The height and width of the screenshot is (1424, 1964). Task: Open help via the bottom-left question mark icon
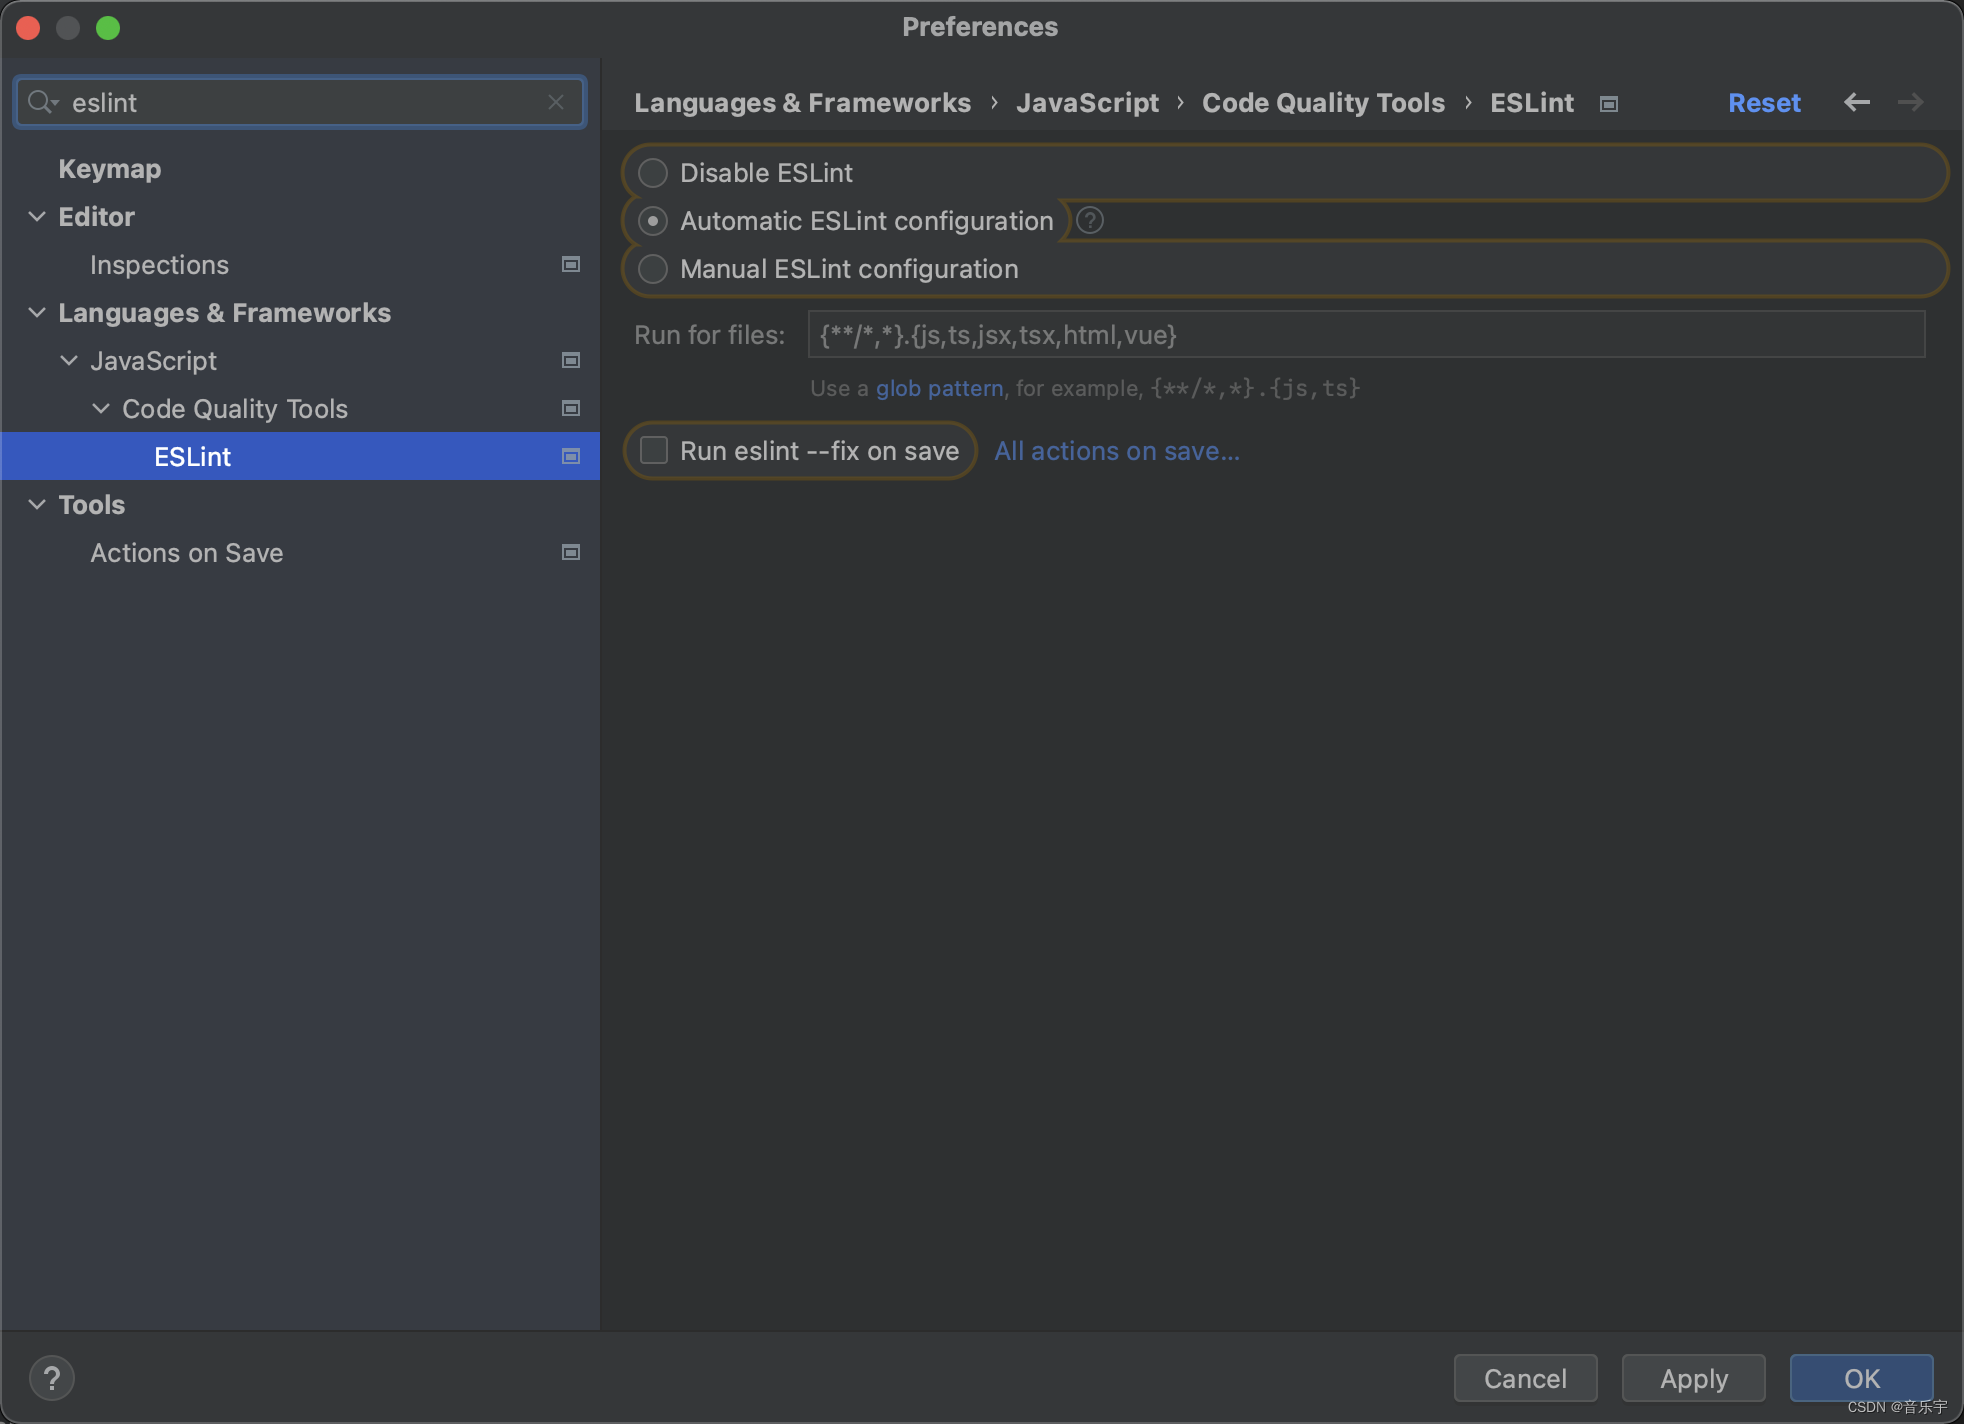click(x=52, y=1377)
